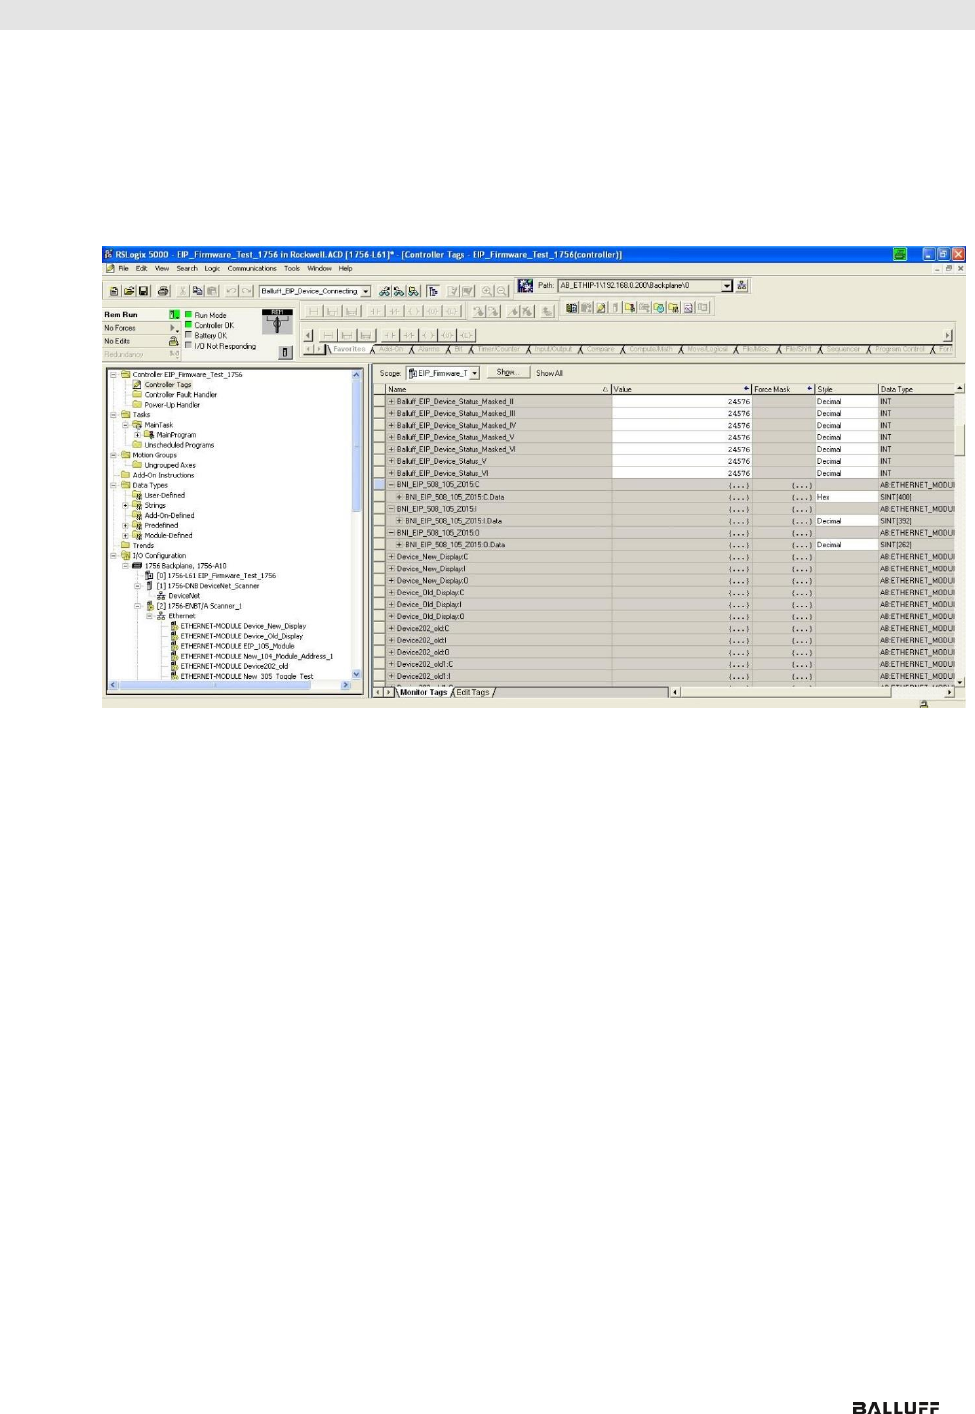975x1414 pixels.
Task: Open the Tools menu
Action: pos(292,268)
